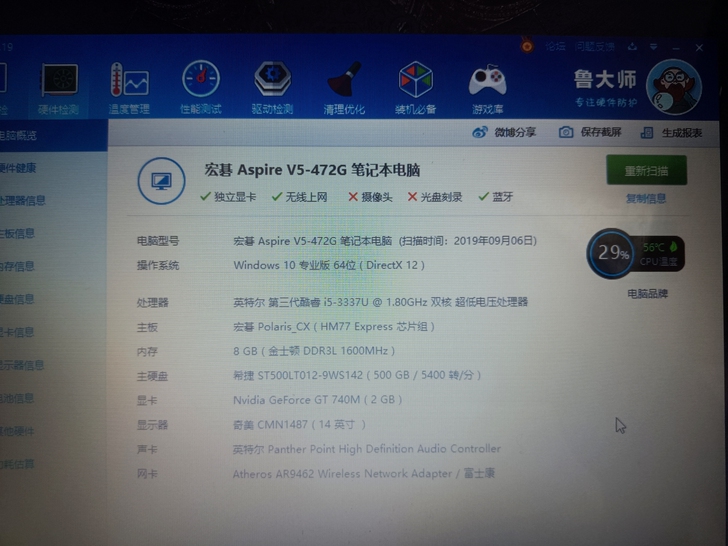Click the Nvidia GeForce GT 740M value

click(318, 400)
